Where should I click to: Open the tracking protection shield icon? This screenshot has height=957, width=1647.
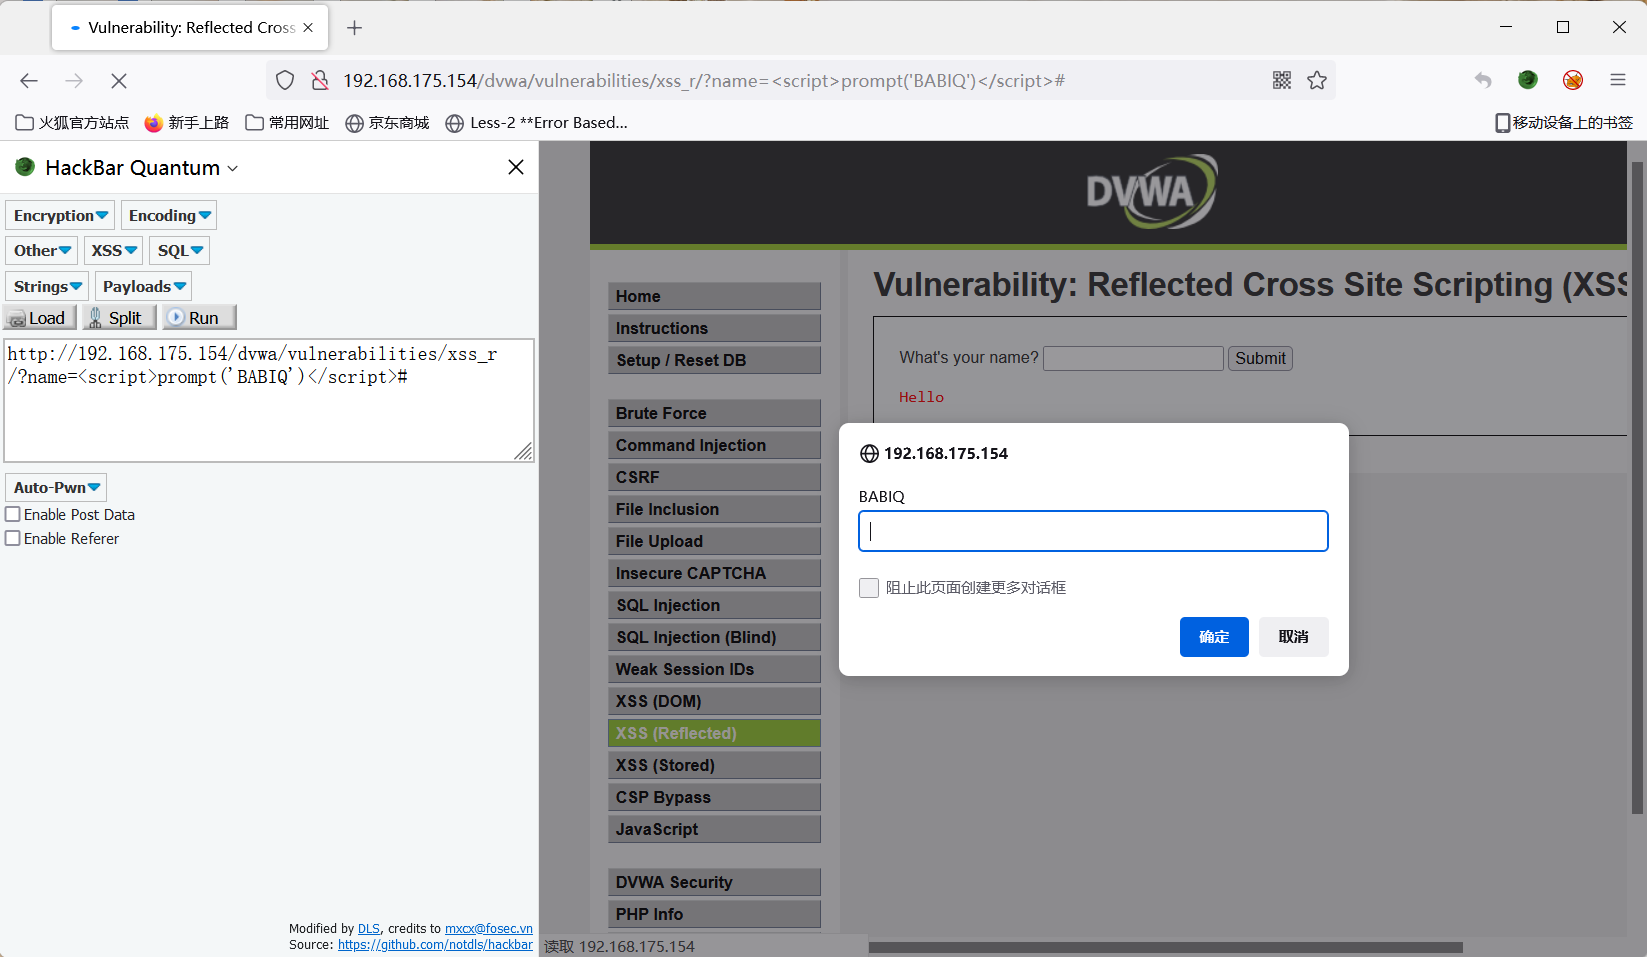click(285, 80)
